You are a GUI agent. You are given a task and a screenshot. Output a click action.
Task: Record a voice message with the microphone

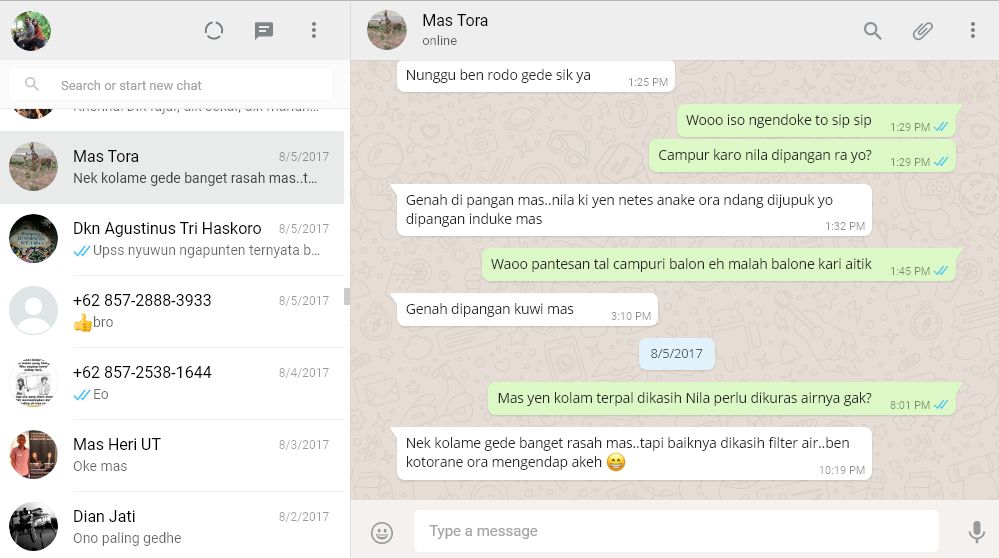976,531
